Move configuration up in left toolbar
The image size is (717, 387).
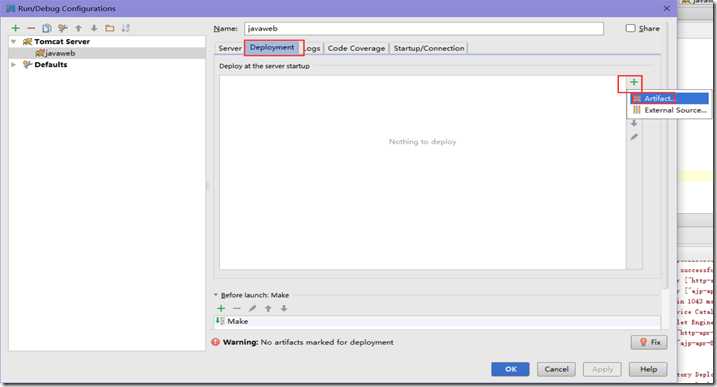coord(78,28)
